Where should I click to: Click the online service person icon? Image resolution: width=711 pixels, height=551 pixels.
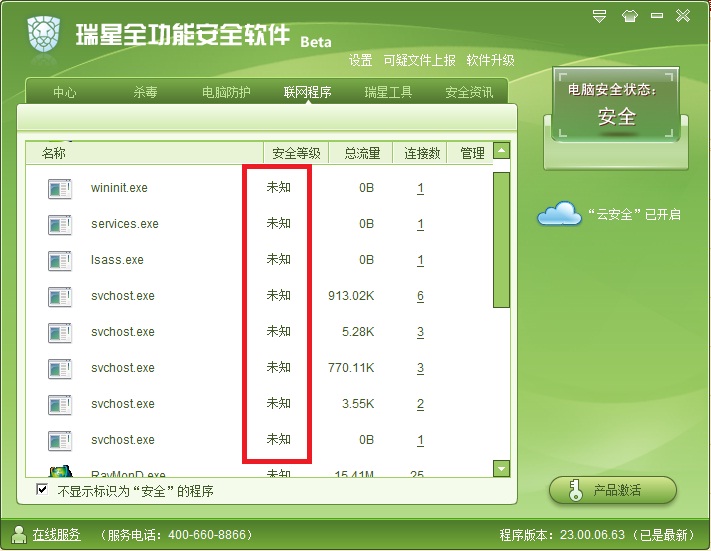pos(19,535)
